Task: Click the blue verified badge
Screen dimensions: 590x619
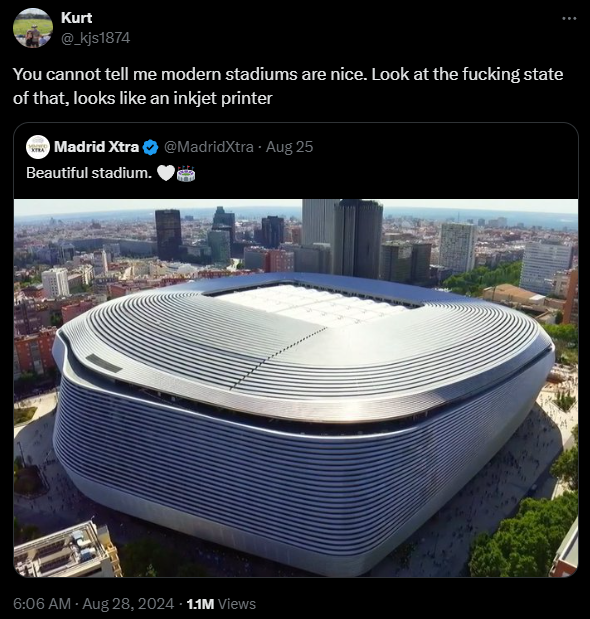Action: pyautogui.click(x=150, y=147)
